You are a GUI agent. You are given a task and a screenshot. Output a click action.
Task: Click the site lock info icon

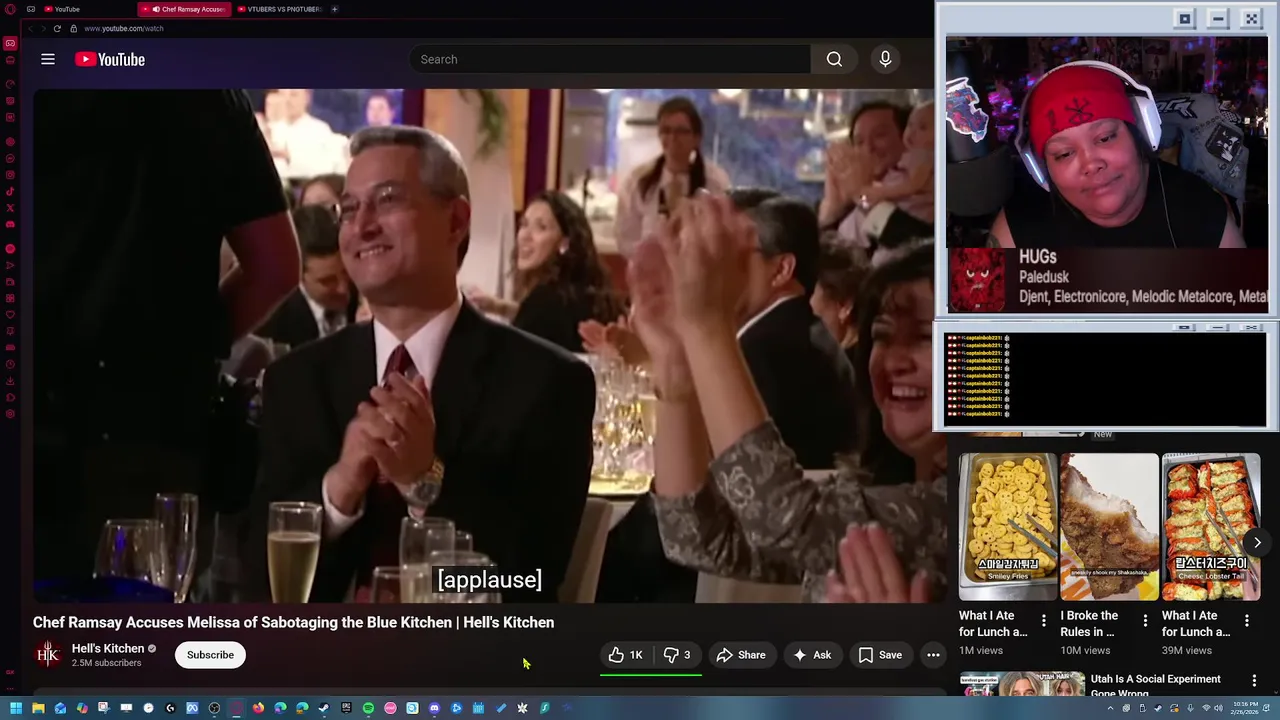click(73, 28)
